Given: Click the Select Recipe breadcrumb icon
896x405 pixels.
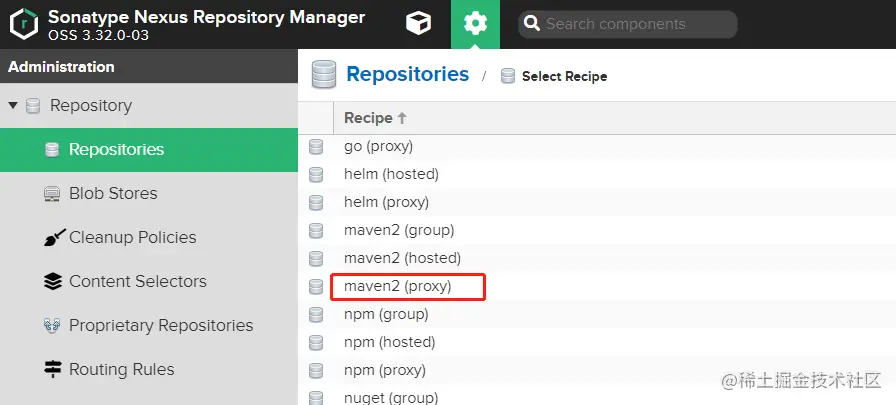Looking at the screenshot, I should coord(507,76).
